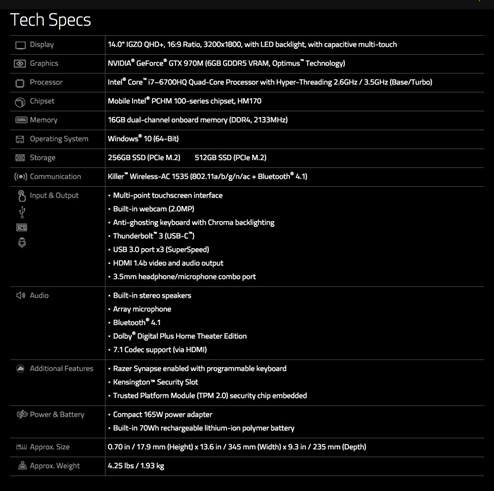Click the Graphics eye icon
Viewport: 494px width, 491px height.
20,63
